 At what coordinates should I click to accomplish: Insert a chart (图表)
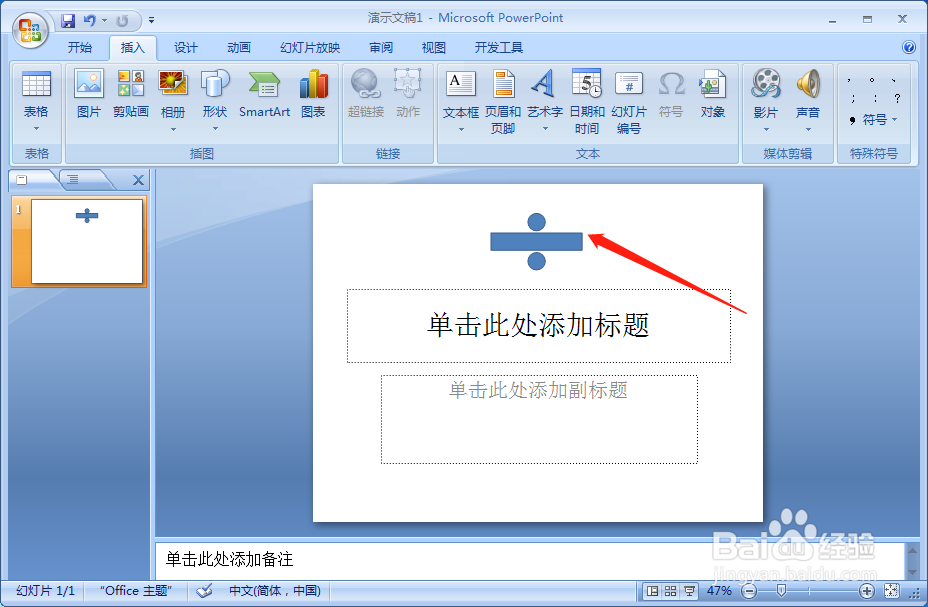coord(313,94)
